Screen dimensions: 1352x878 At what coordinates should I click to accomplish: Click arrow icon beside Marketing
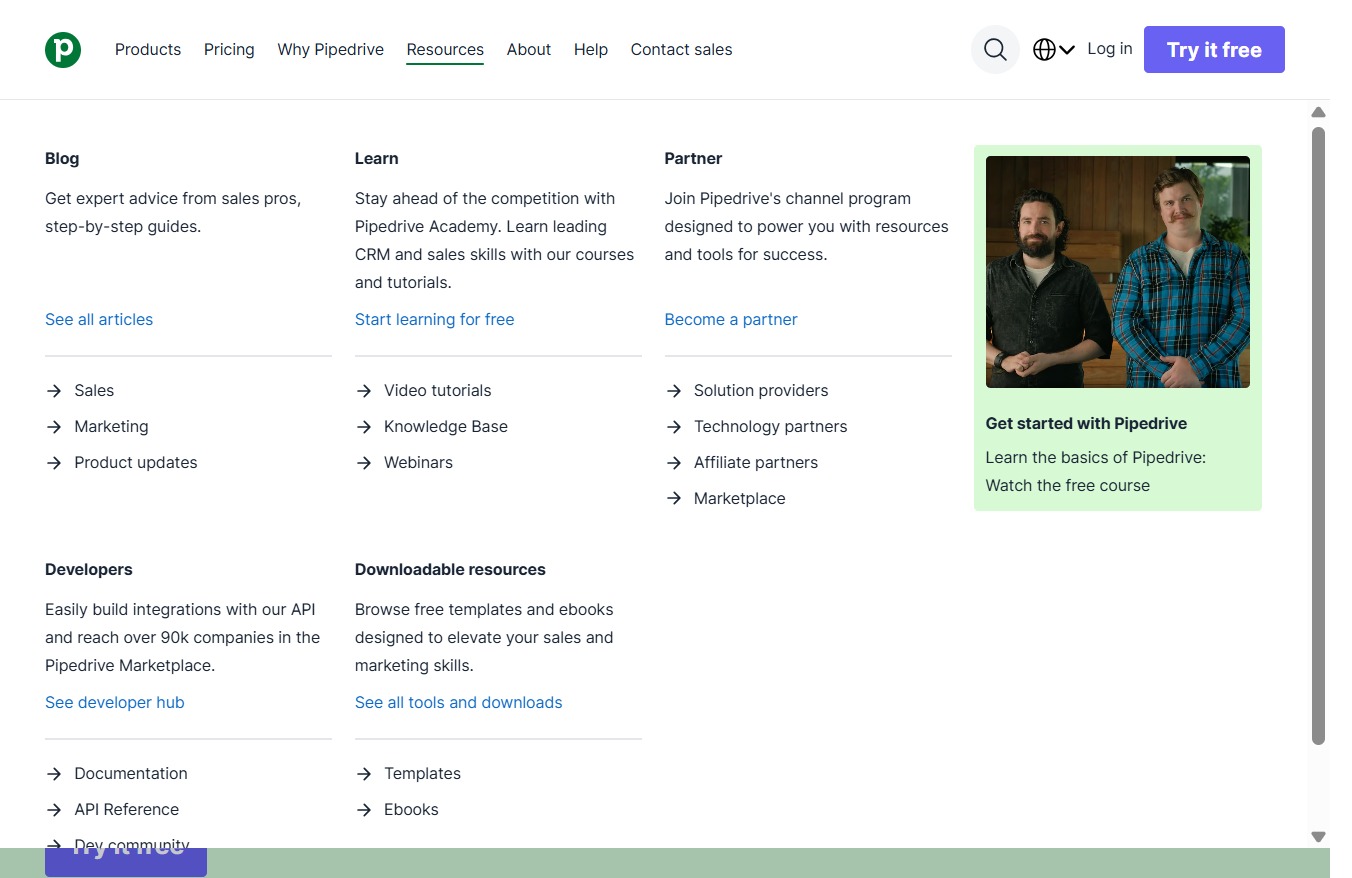click(x=54, y=427)
